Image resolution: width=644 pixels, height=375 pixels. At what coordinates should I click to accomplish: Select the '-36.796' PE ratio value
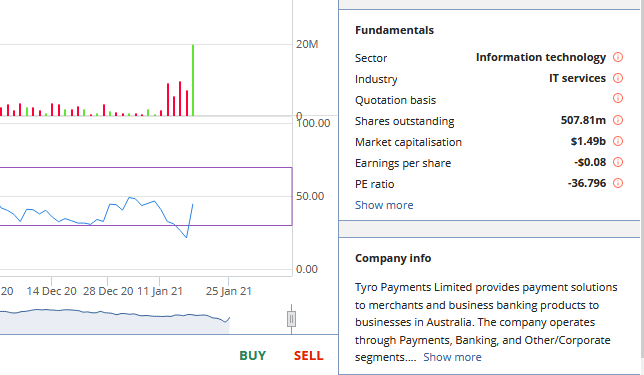[587, 183]
